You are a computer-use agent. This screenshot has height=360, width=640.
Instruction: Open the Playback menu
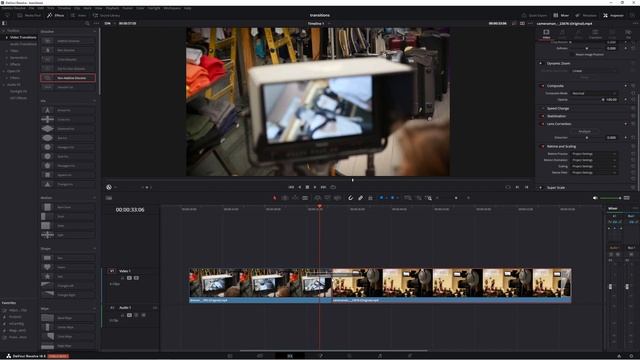pyautogui.click(x=112, y=8)
